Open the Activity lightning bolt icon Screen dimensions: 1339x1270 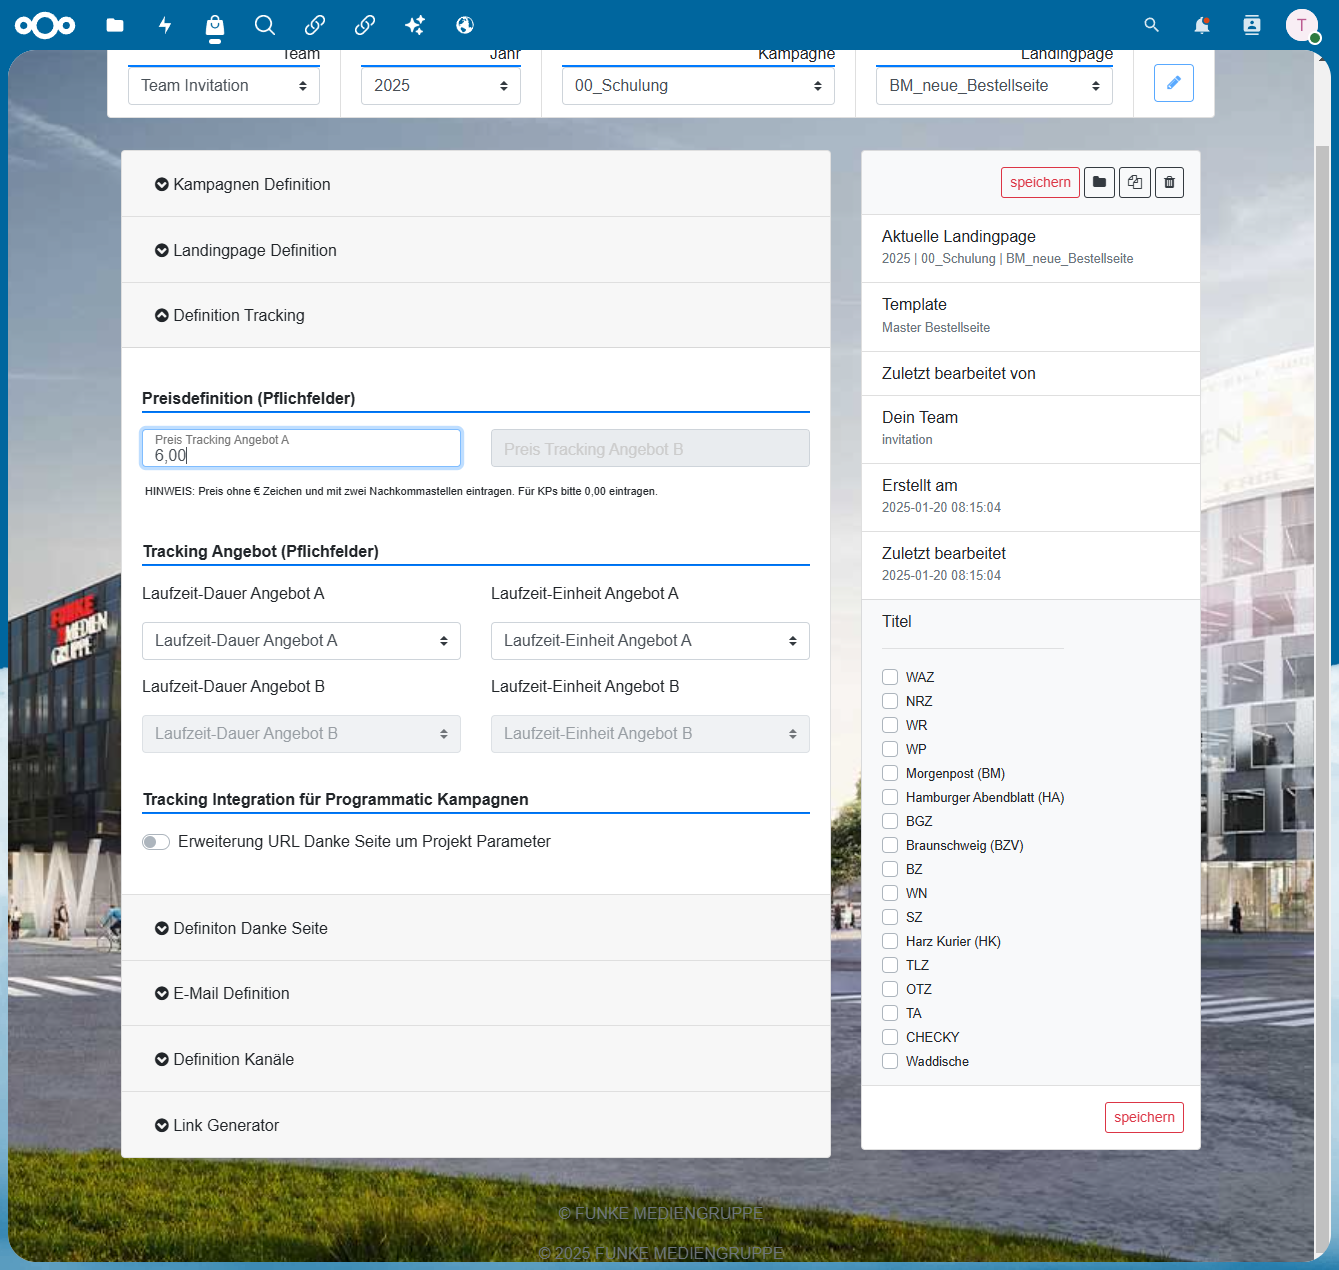(165, 25)
